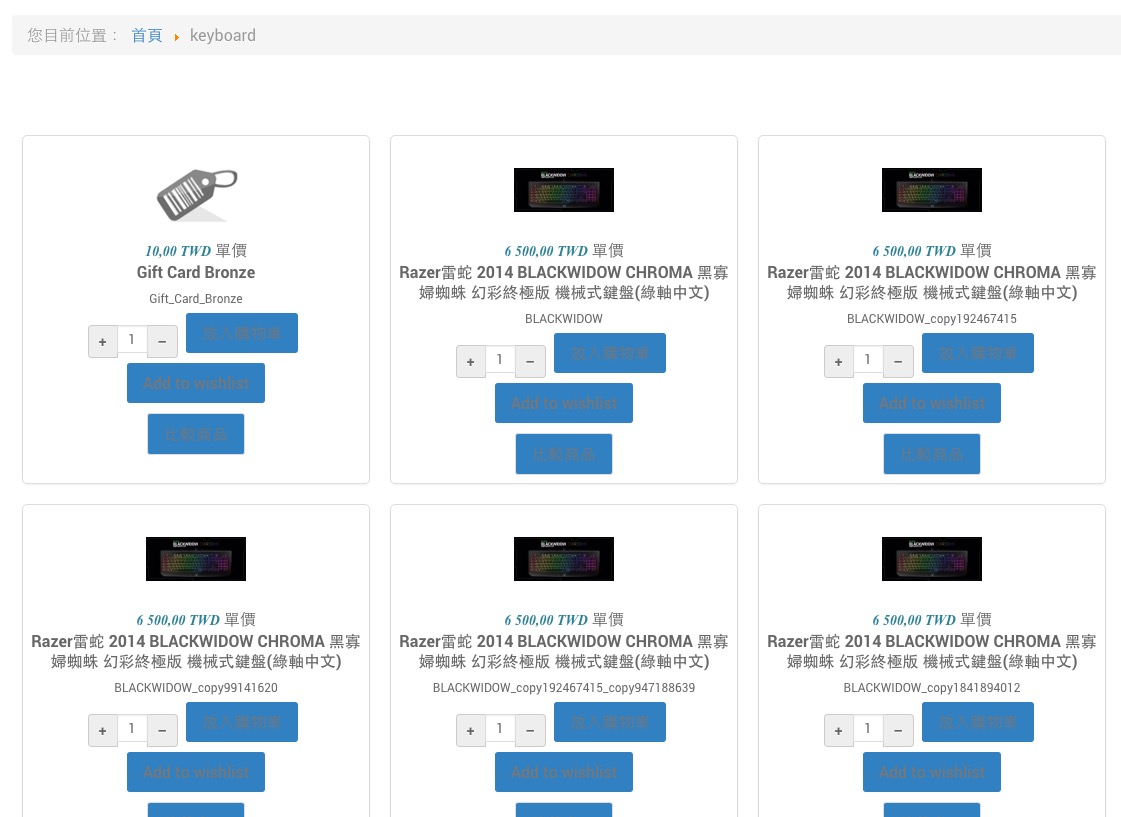This screenshot has height=817, width=1121.
Task: Focus quantity field of BLACKWIDOW_copy192467415
Action: (x=868, y=360)
